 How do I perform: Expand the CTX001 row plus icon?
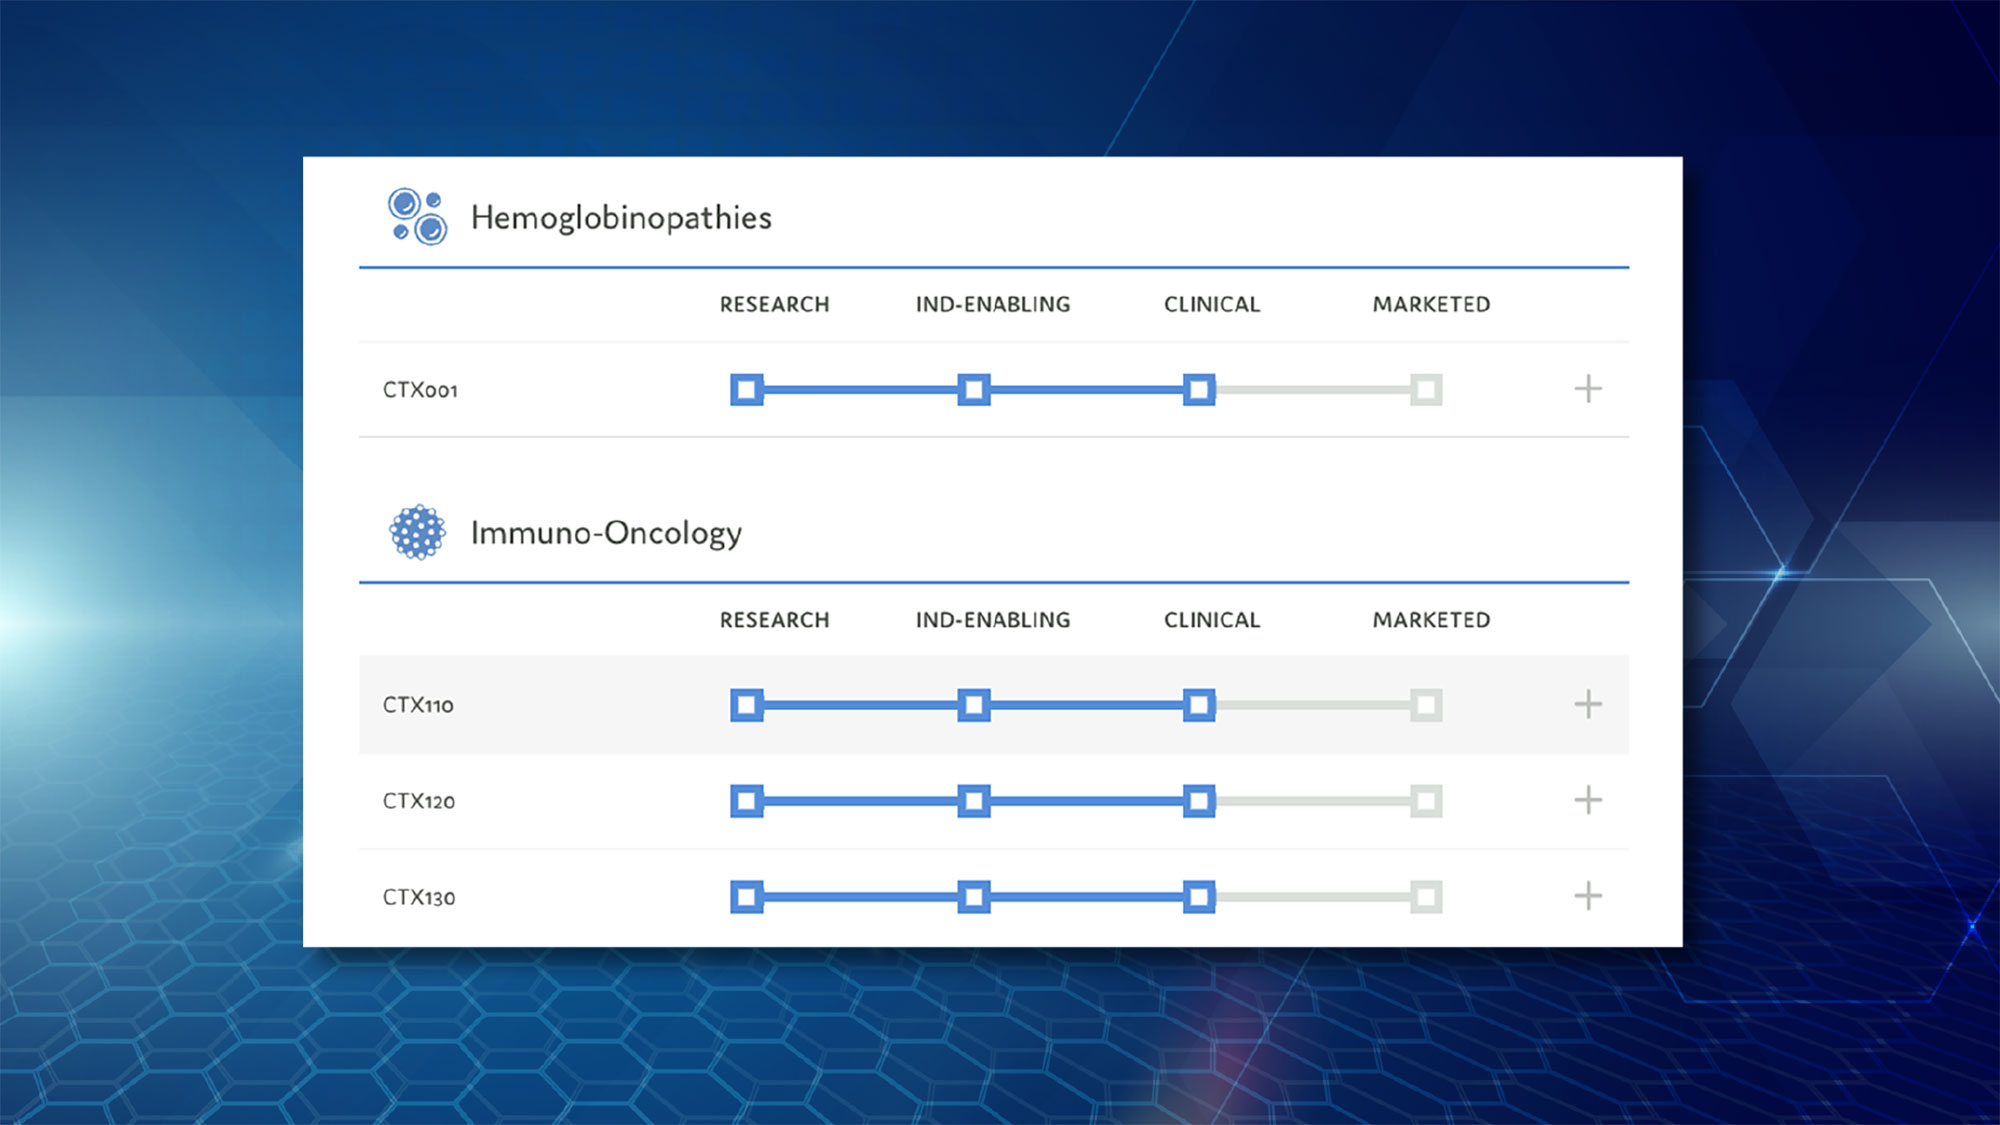pos(1588,389)
